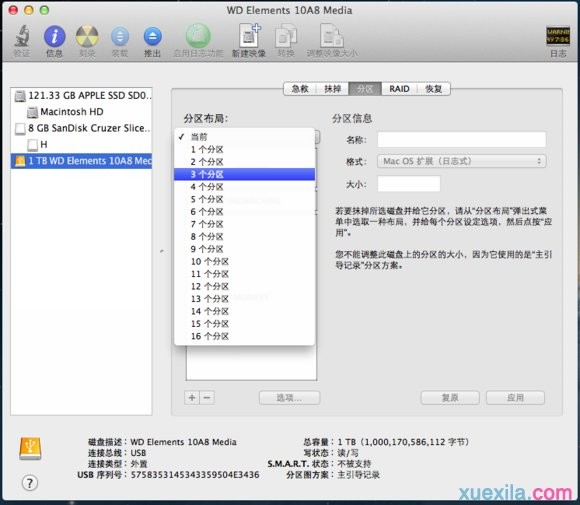
Task: Select 121.33 GB APPLE SSD disk
Action: [81, 95]
